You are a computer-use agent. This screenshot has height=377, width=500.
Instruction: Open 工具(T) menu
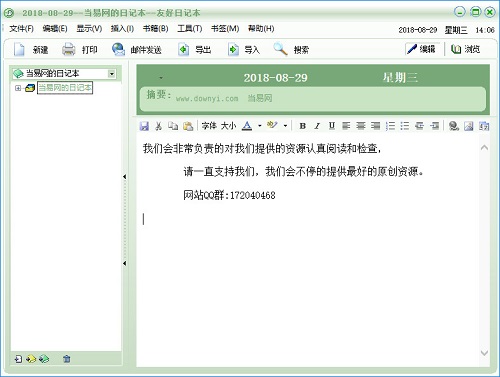tap(190, 29)
